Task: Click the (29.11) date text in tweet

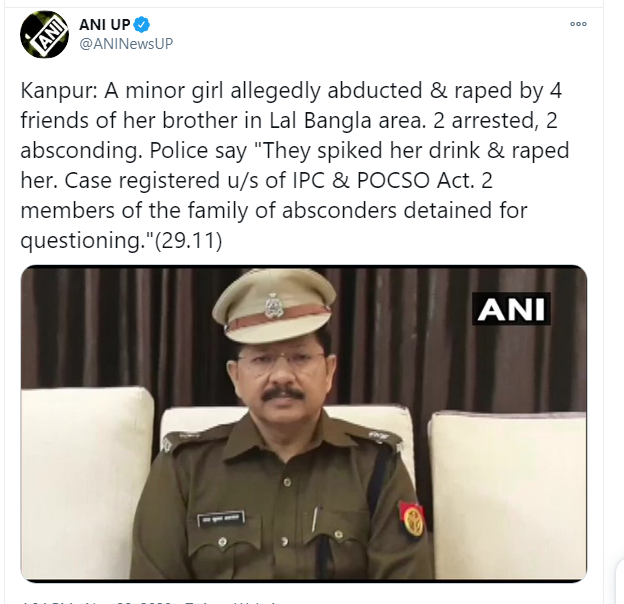Action: pyautogui.click(x=188, y=240)
